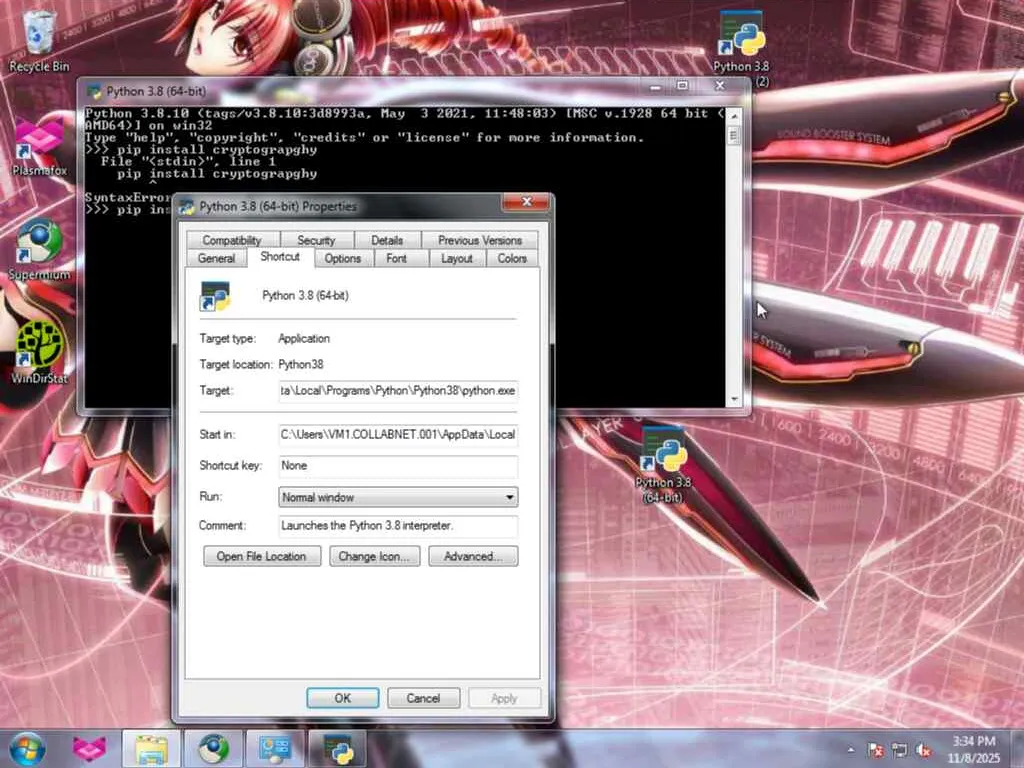This screenshot has width=1024, height=768.
Task: Switch to the Colors tab
Action: click(x=512, y=259)
